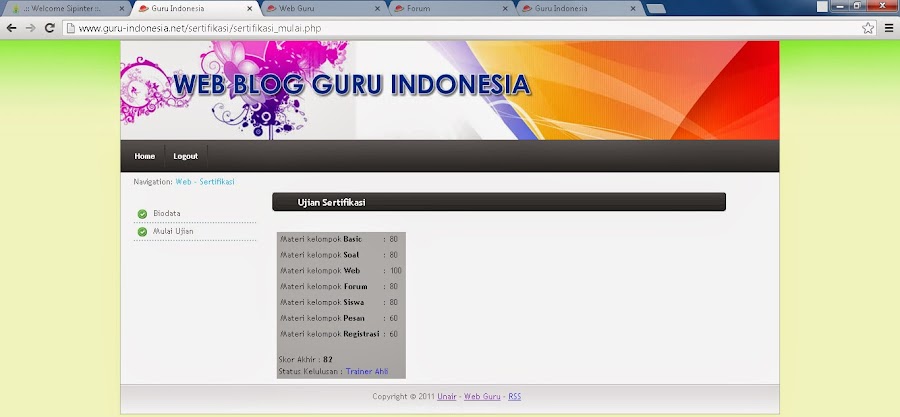Bookmark page with the star icon

(x=868, y=28)
